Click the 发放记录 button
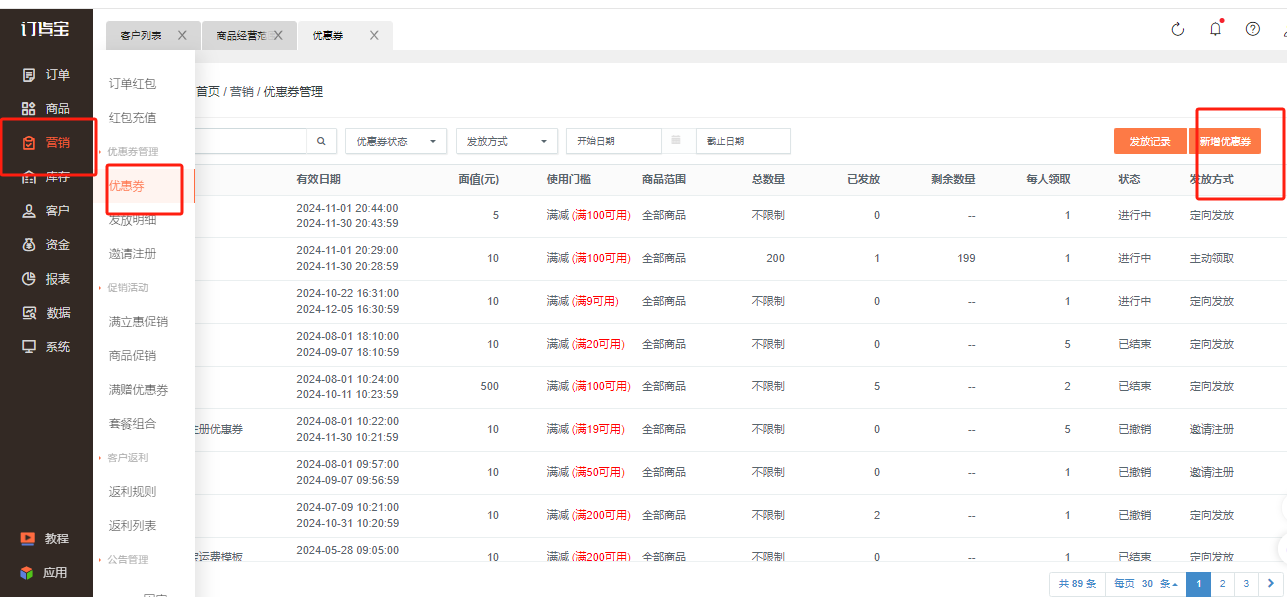Viewport: 1287px width, 597px height. (1149, 142)
